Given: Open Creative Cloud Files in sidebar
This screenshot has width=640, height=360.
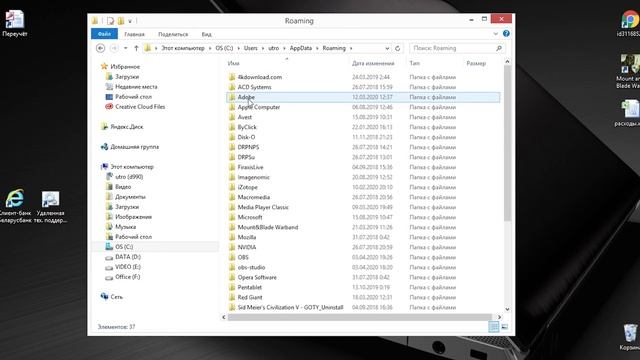Looking at the screenshot, I should click(140, 107).
